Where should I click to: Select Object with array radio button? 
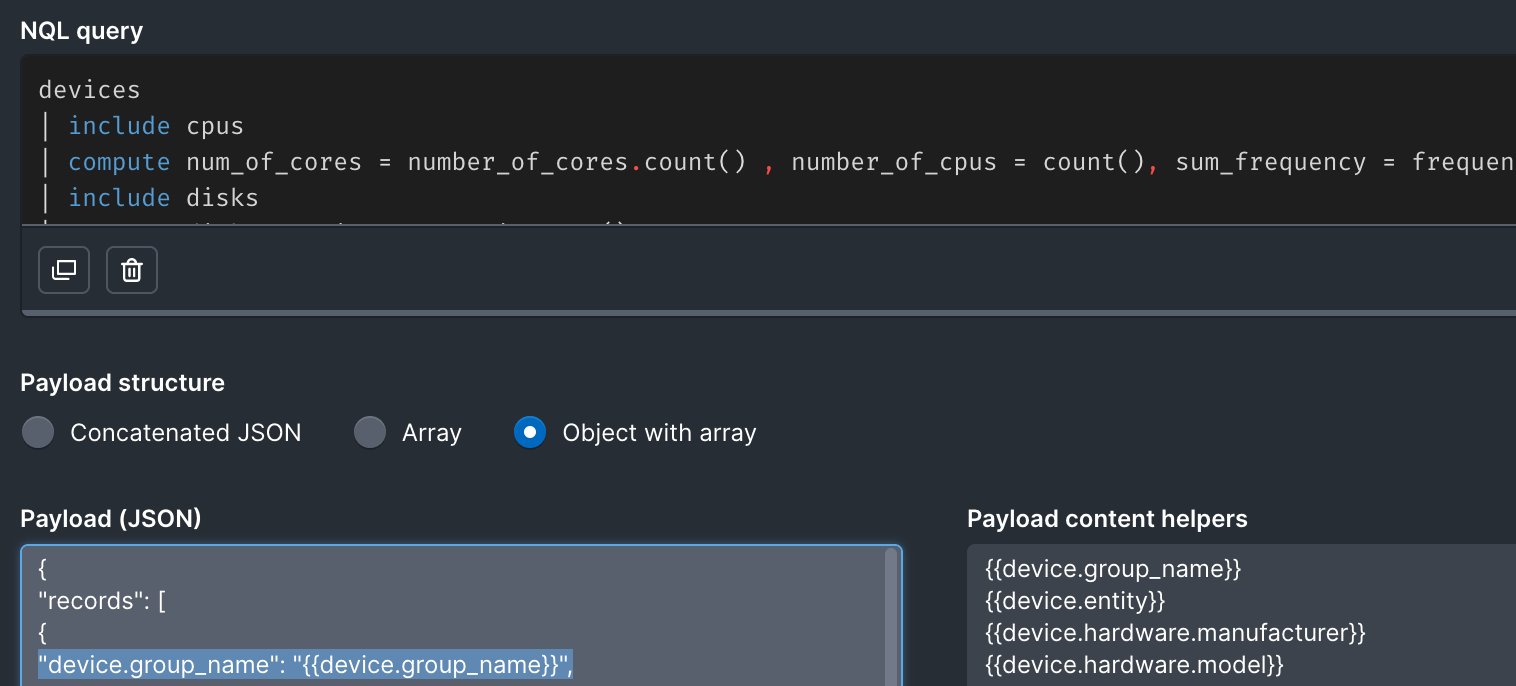coord(530,433)
